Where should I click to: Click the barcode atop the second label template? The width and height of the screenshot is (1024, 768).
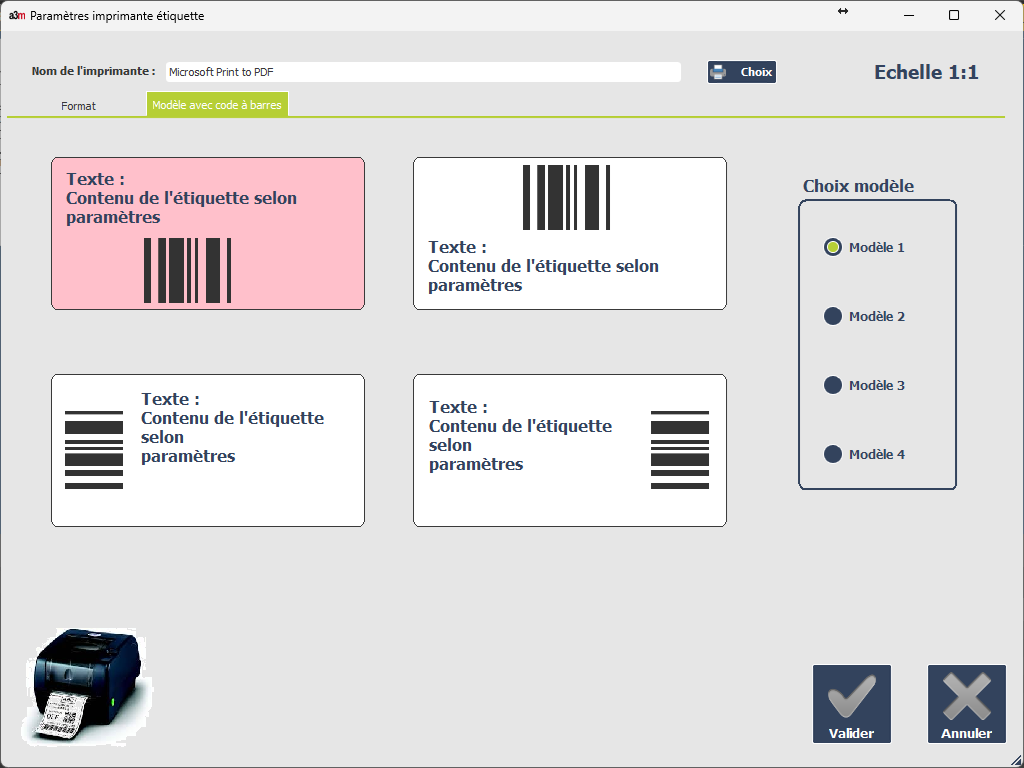click(566, 197)
